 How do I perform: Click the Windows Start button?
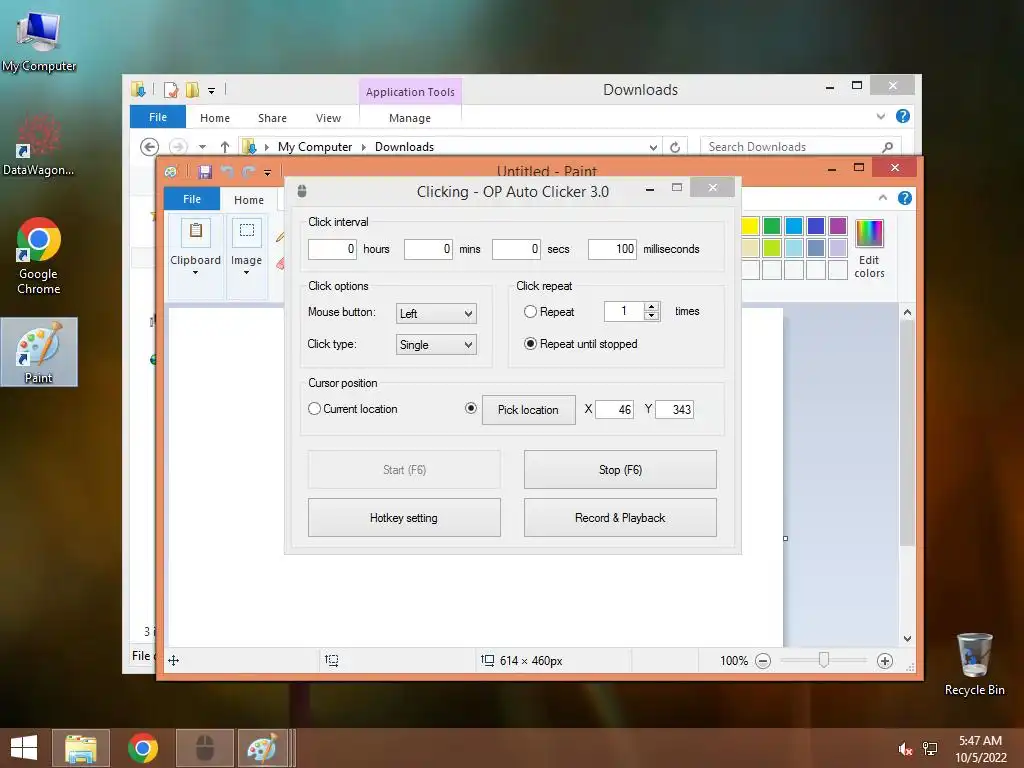click(24, 748)
